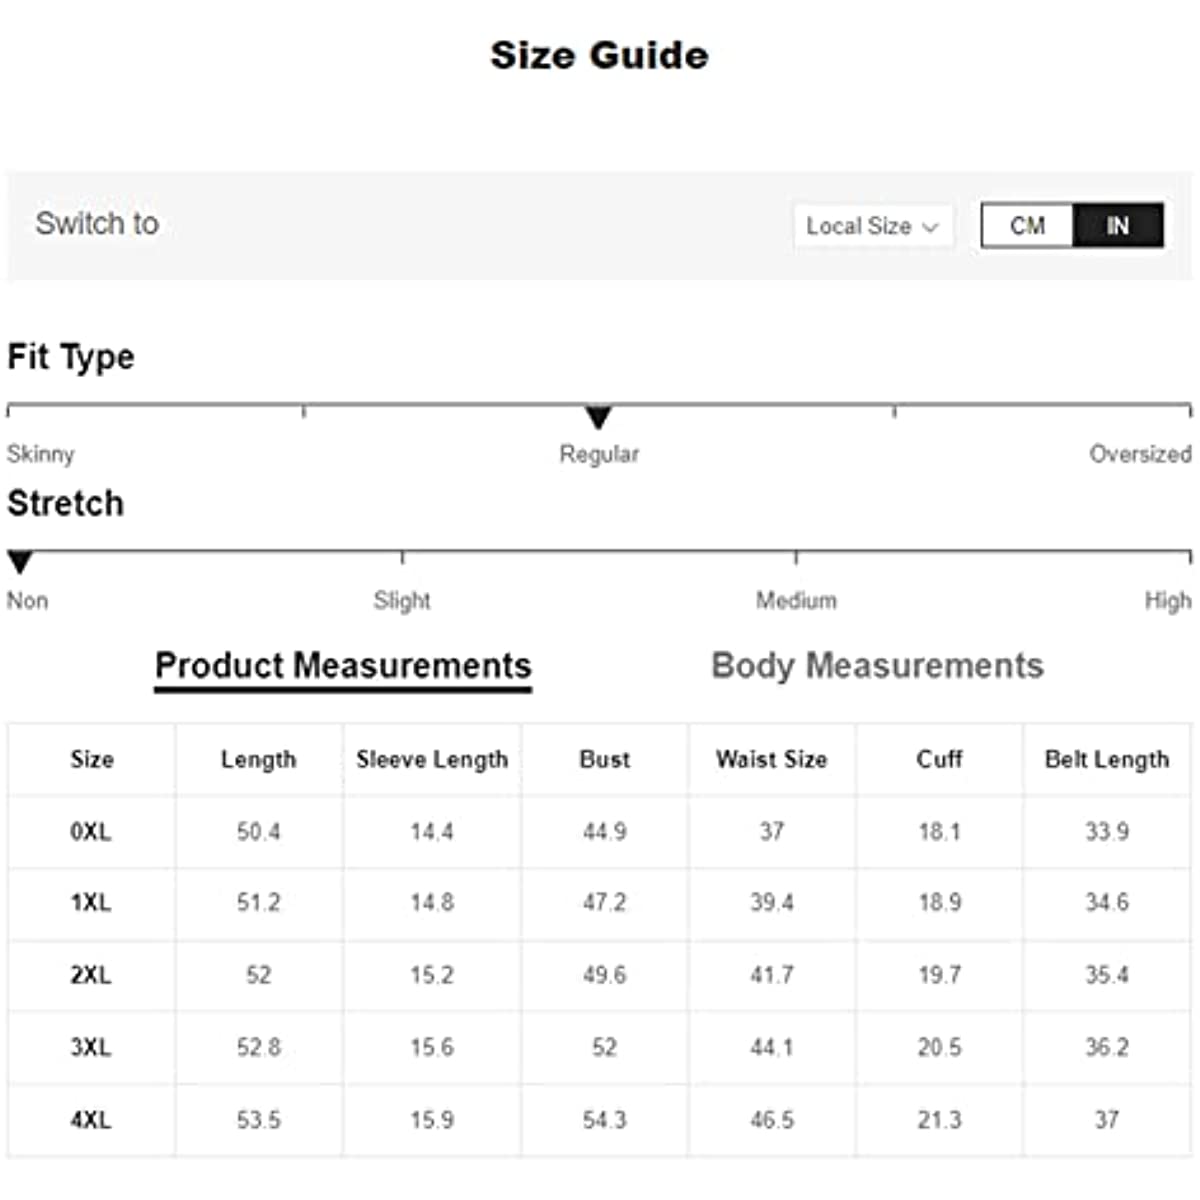The image size is (1200, 1200).
Task: Click the Sleeve Length column header
Action: click(432, 760)
